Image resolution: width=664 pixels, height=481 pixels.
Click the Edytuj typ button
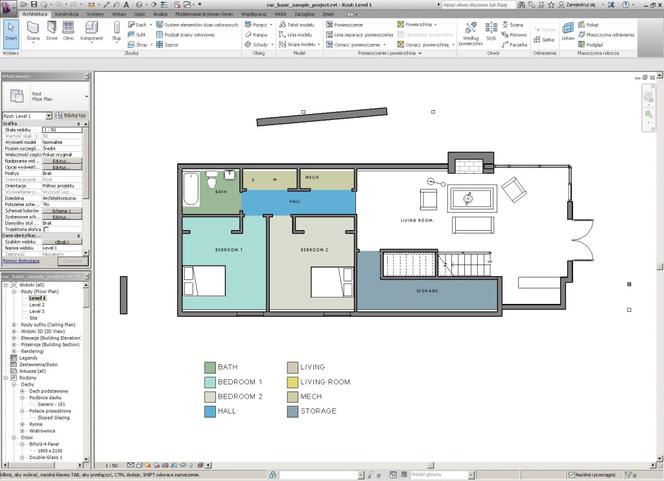(x=70, y=116)
